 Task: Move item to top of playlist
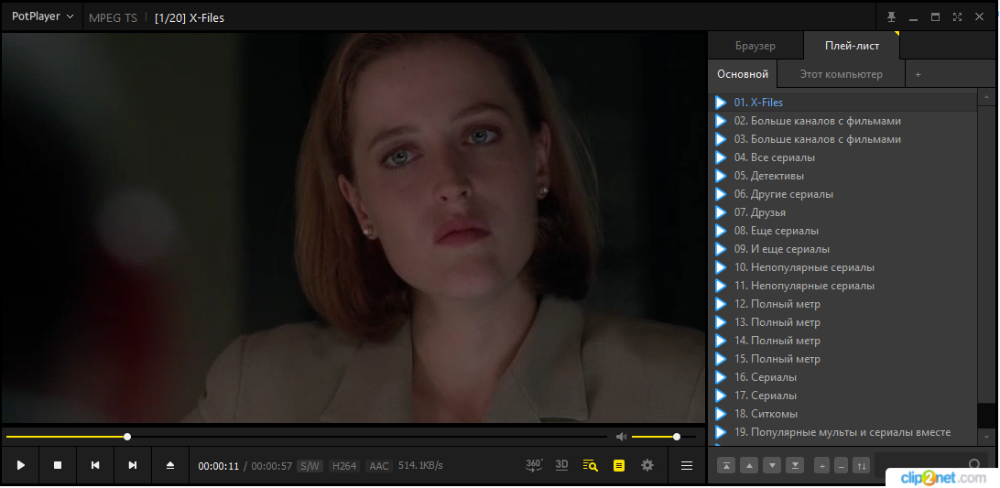[x=726, y=466]
